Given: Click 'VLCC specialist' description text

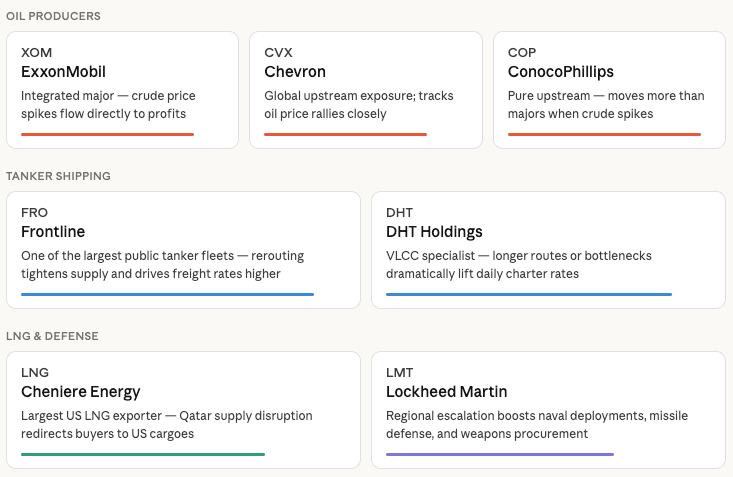Looking at the screenshot, I should (431, 255).
